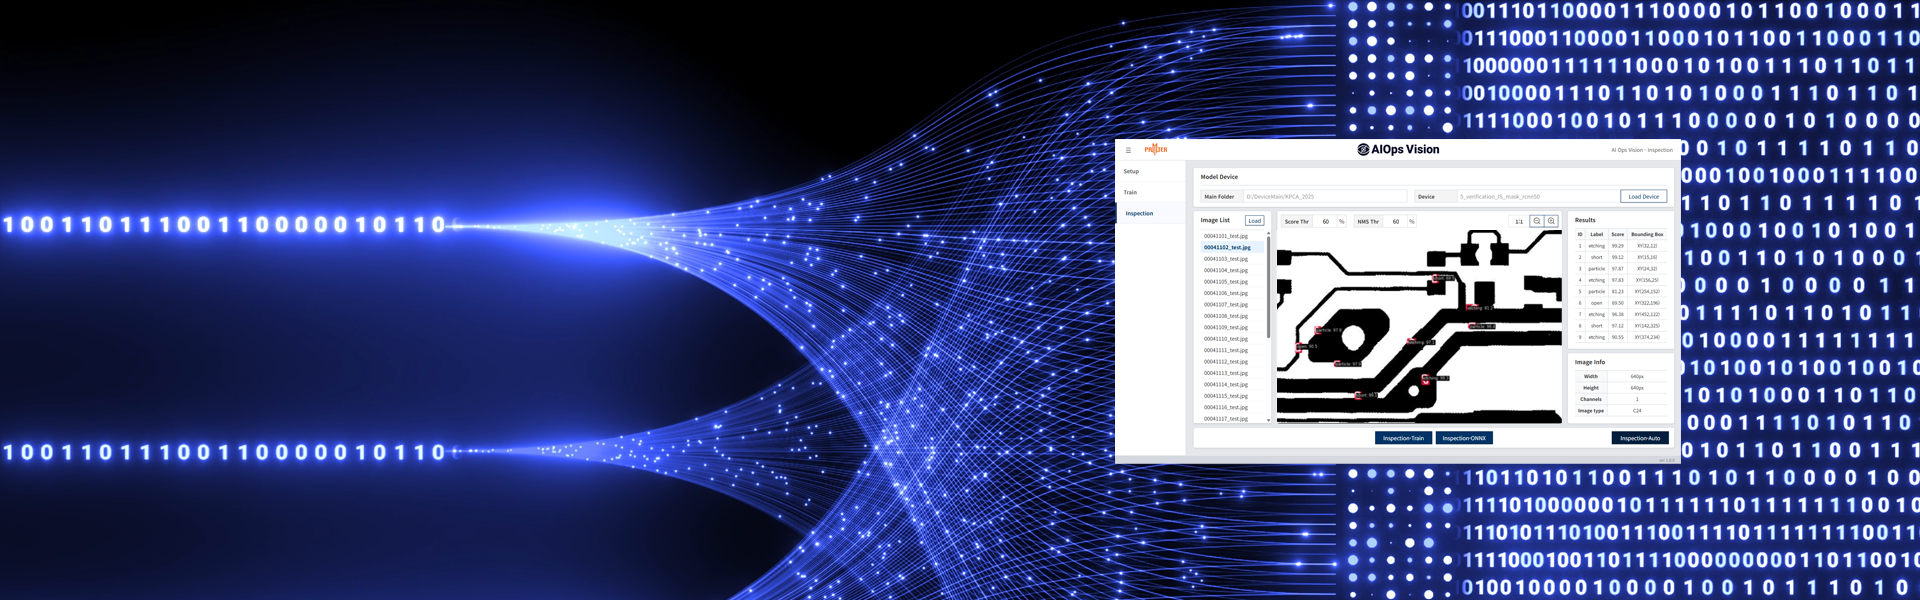Select the Inspection sidebar item
1920x600 pixels.
[1139, 213]
